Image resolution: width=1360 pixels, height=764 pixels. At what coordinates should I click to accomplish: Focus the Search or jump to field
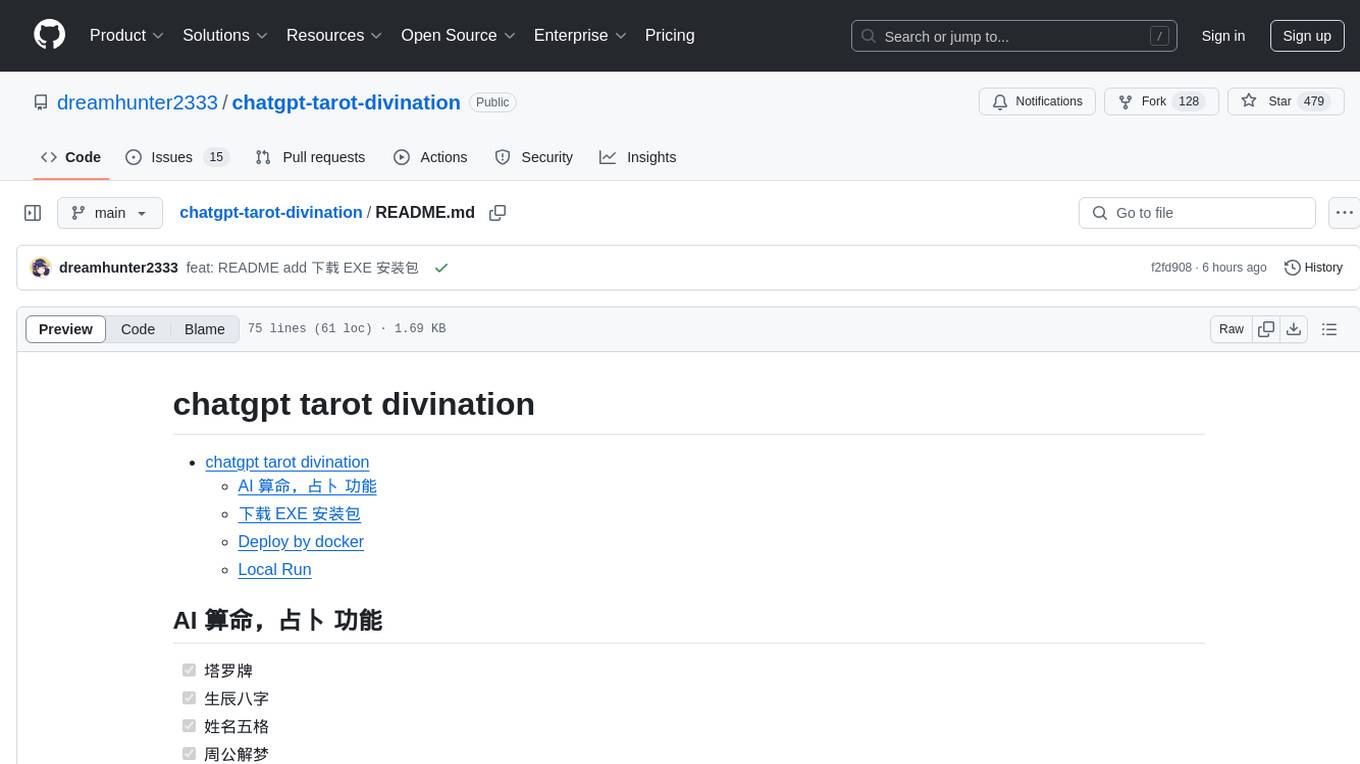click(x=1014, y=36)
